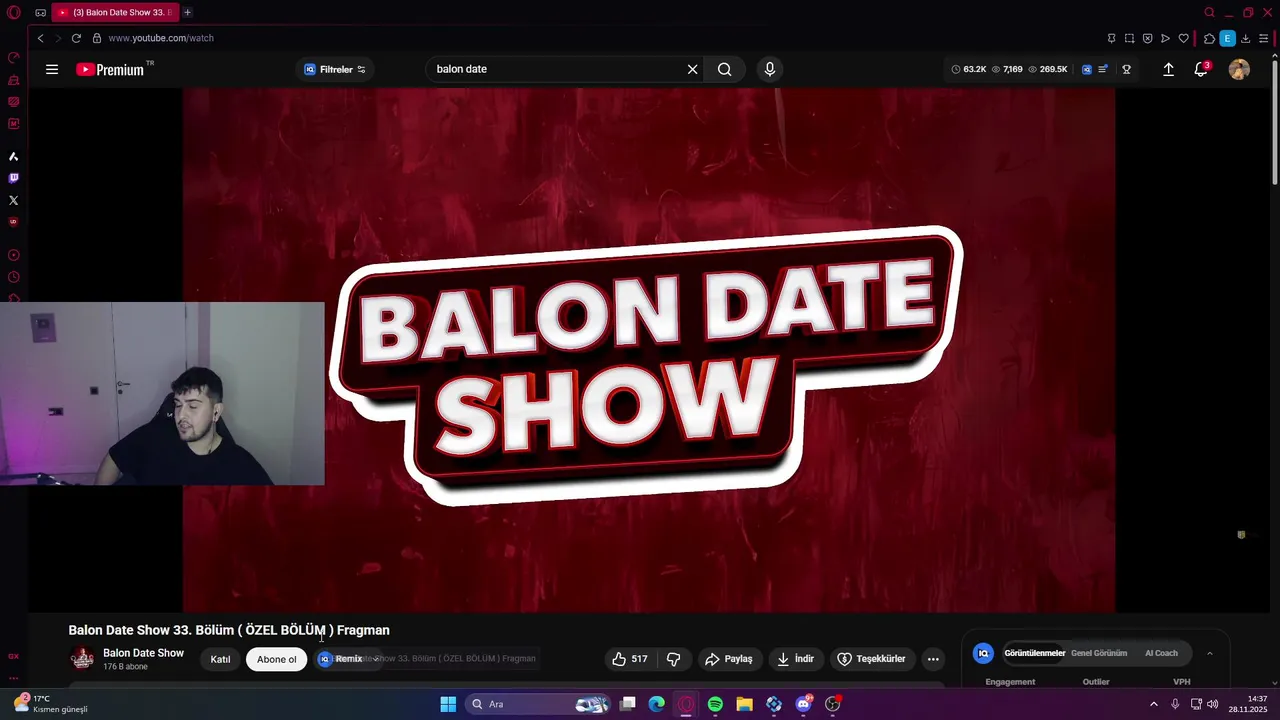Start voice search with microphone
The image size is (1280, 720).
(769, 69)
